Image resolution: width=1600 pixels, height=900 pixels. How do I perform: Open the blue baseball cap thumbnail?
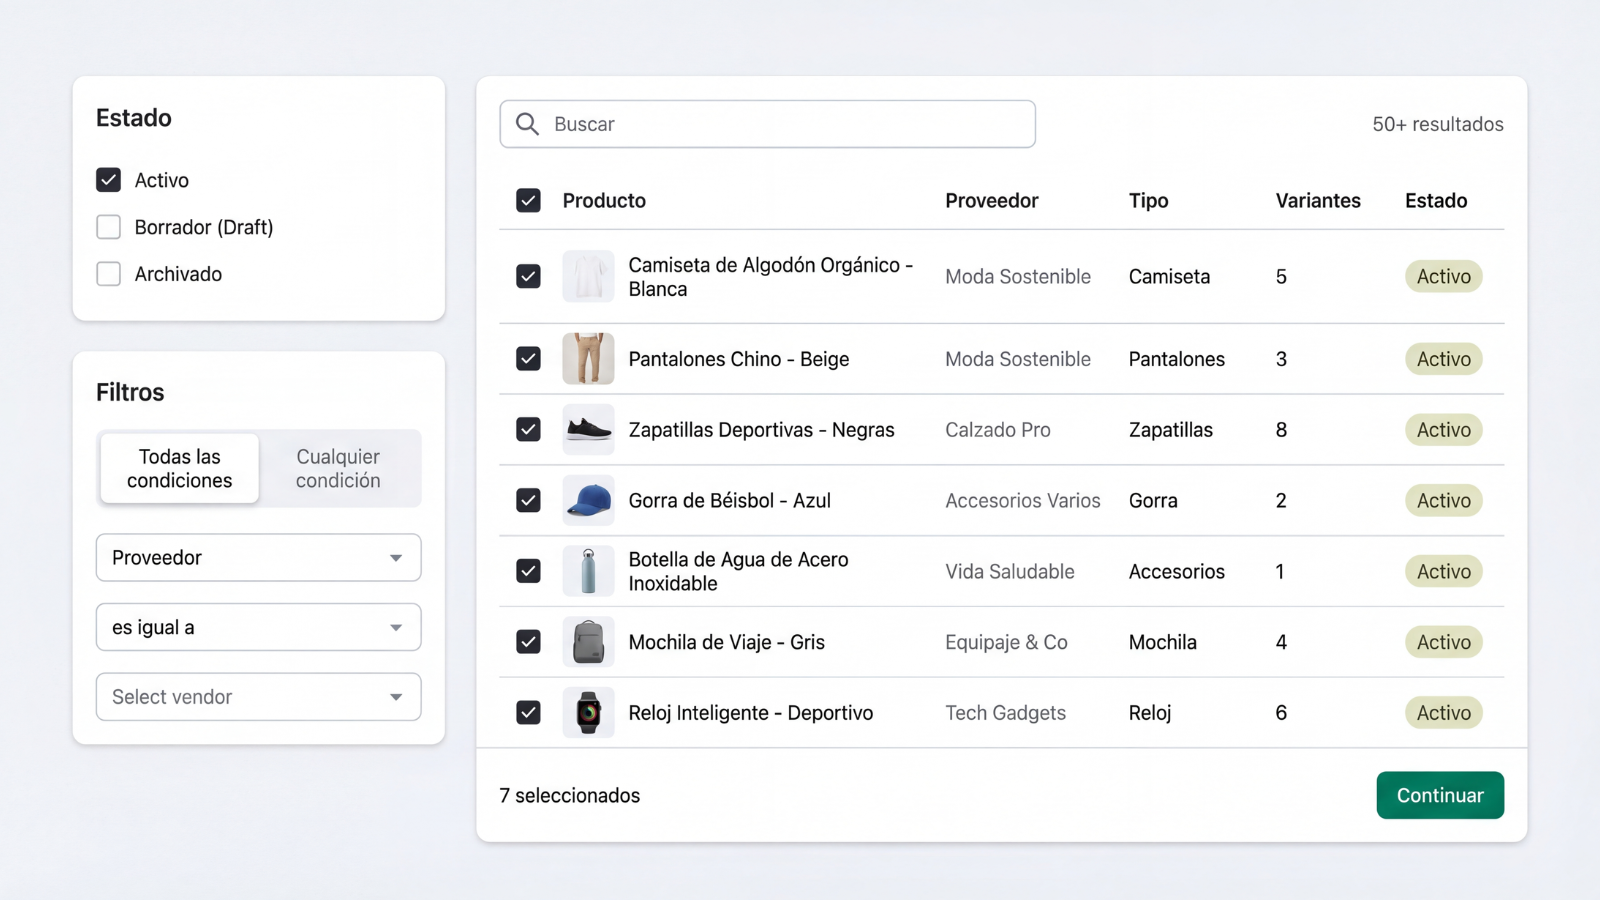[x=589, y=500]
